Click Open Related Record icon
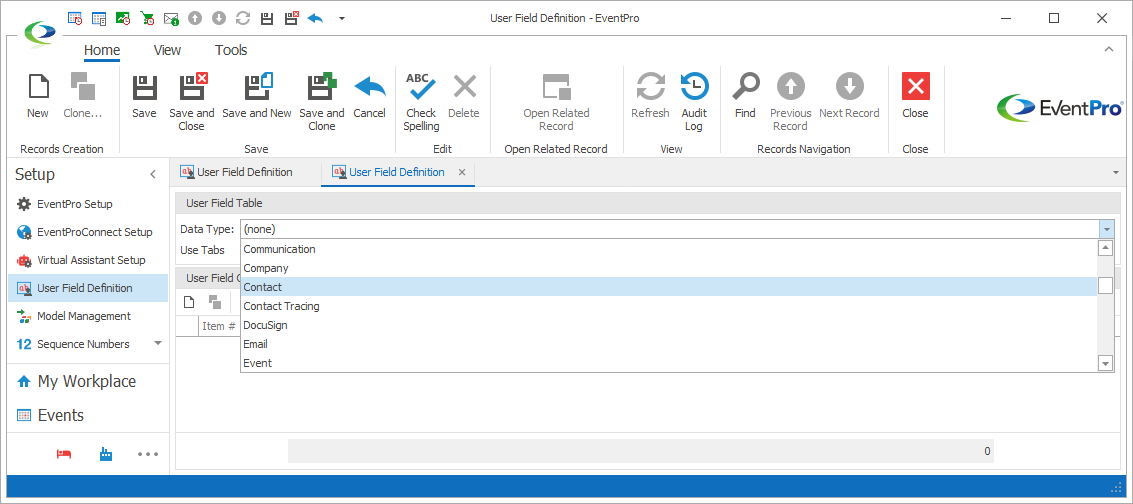1133x504 pixels. pos(556,87)
